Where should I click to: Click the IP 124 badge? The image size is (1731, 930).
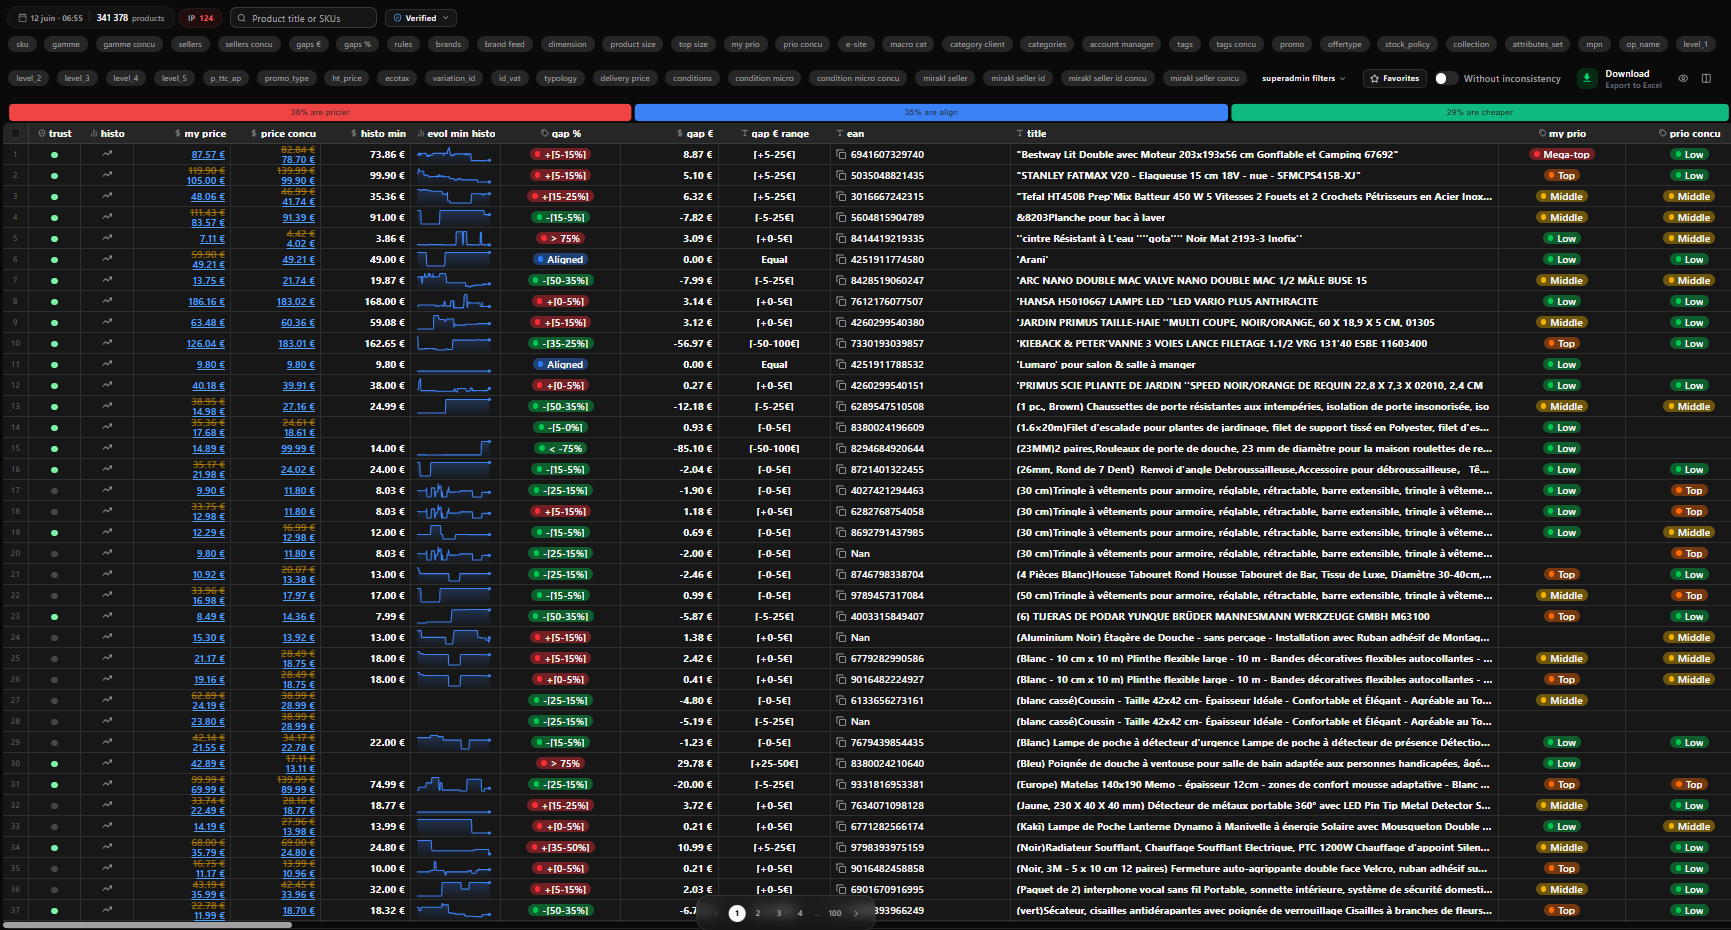[201, 18]
